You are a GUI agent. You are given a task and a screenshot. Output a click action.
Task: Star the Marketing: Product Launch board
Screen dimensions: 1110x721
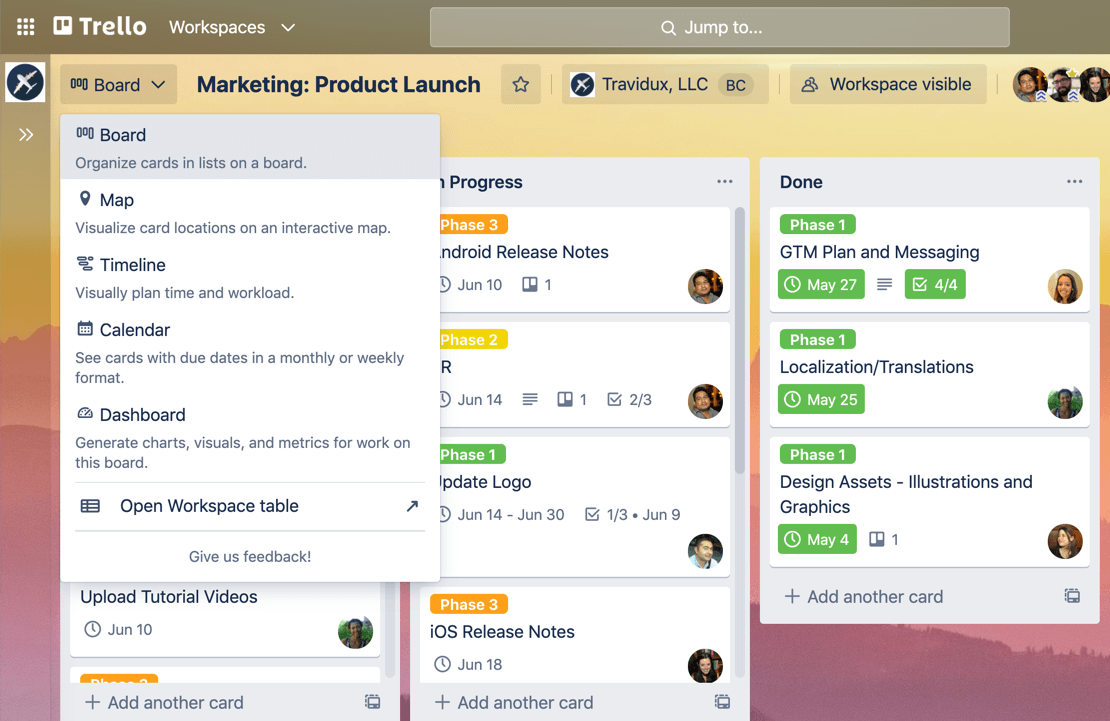coord(521,84)
